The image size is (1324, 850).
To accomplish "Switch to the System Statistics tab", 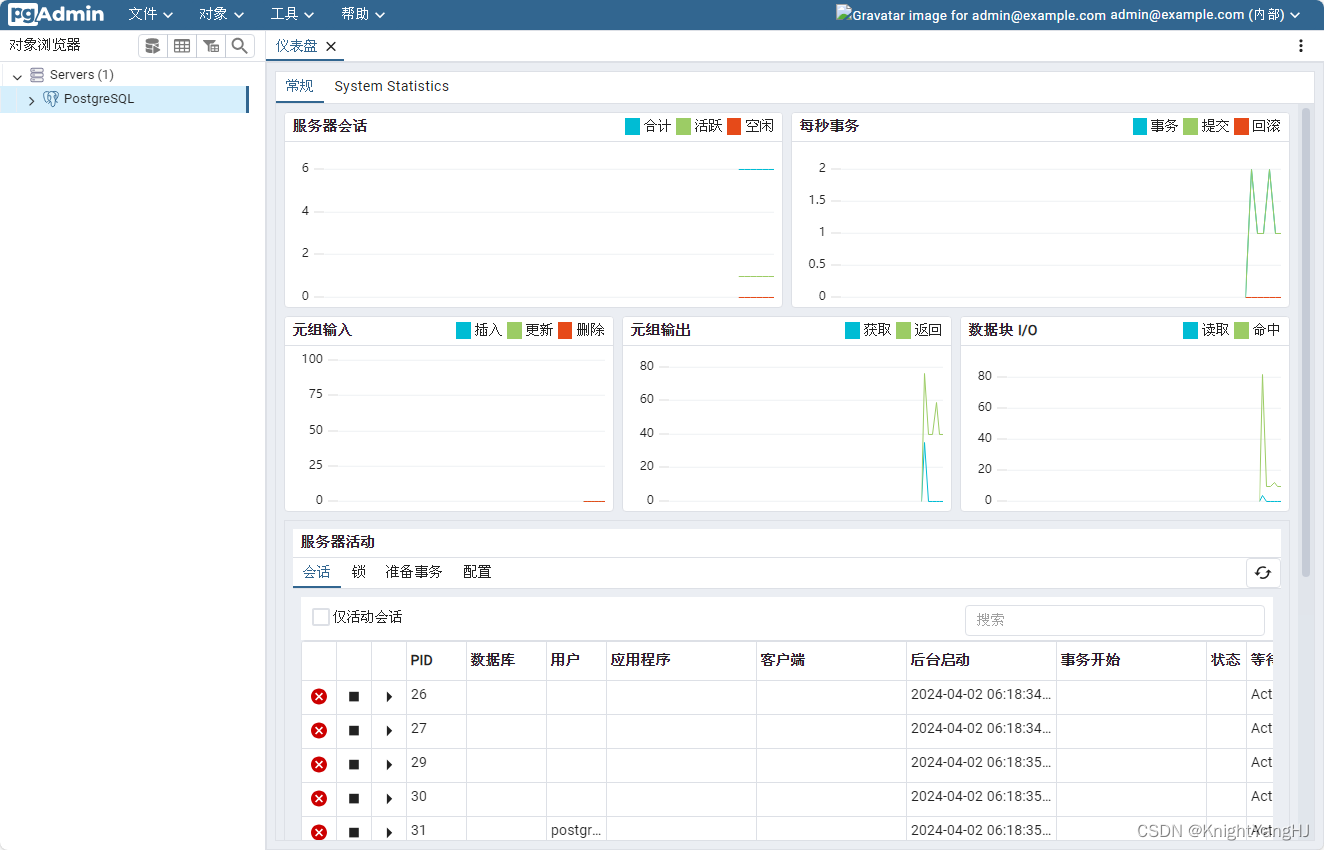I will coord(392,86).
